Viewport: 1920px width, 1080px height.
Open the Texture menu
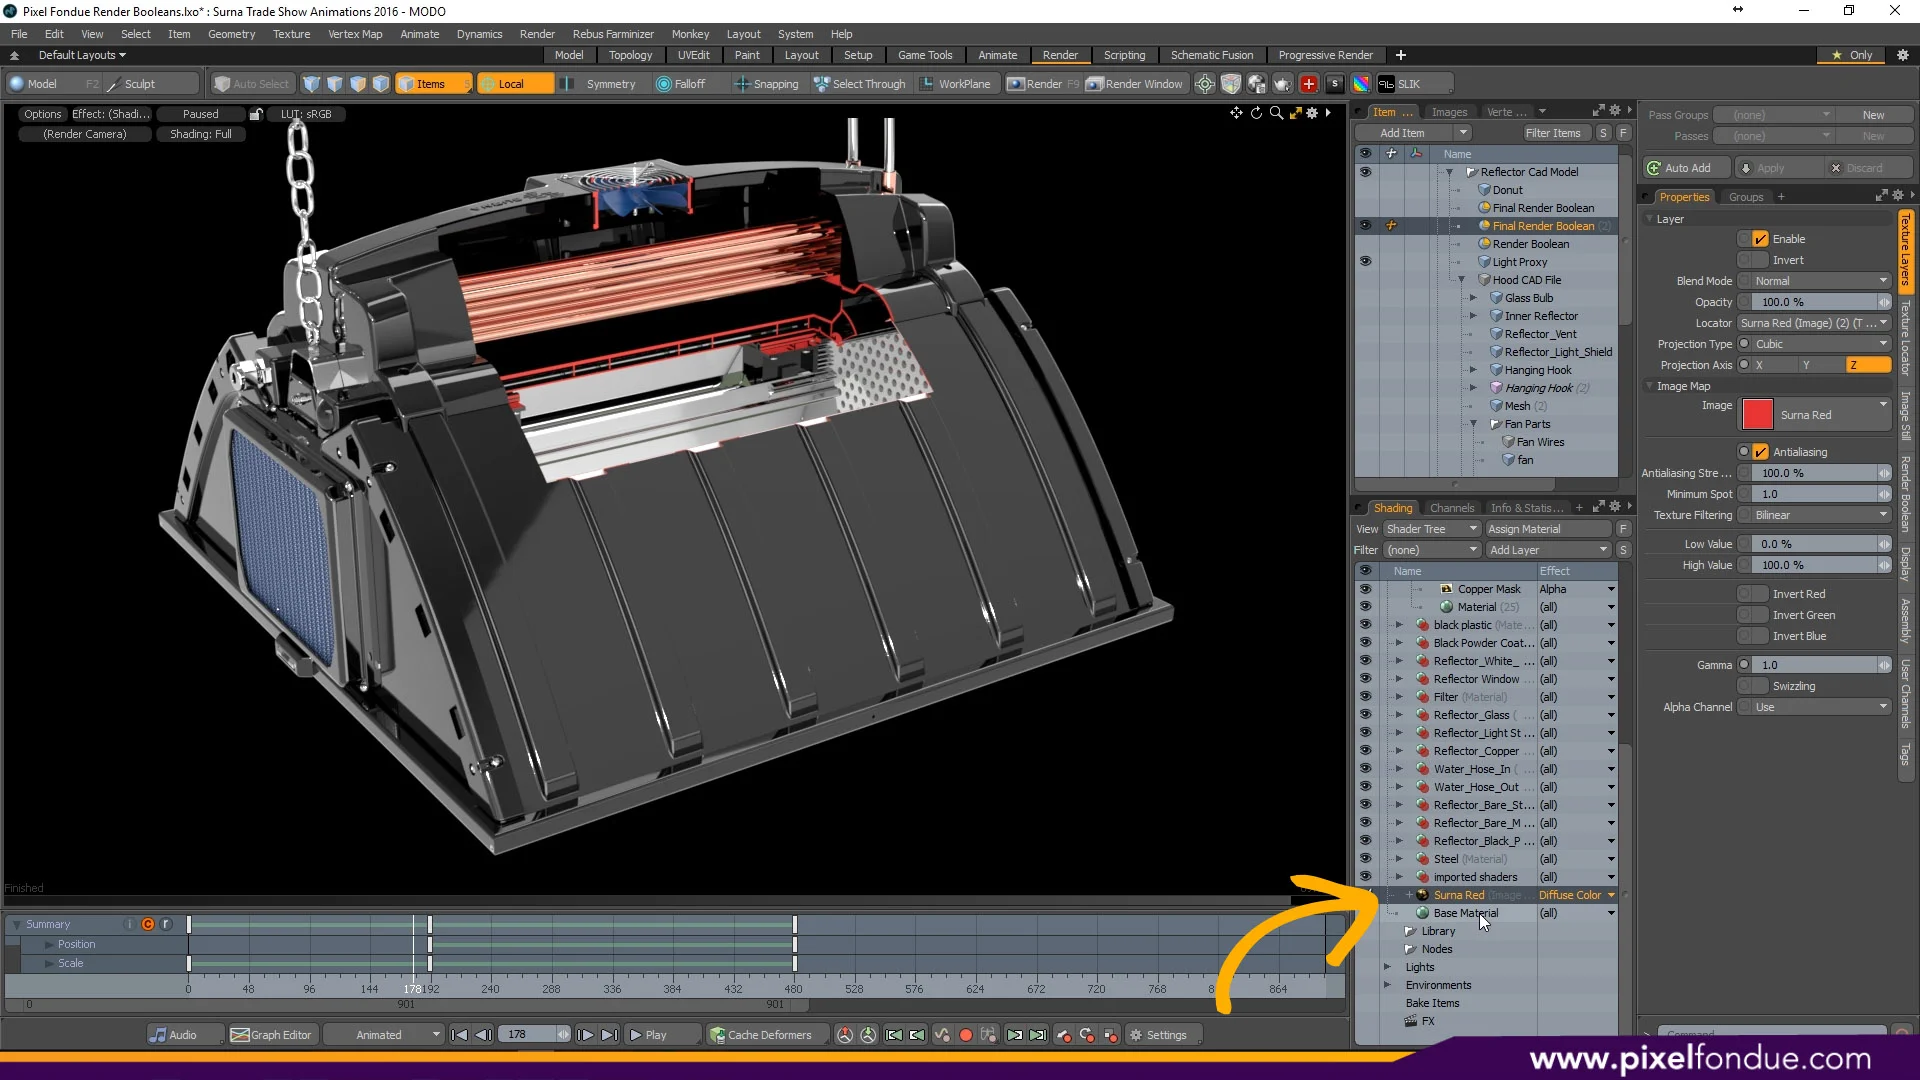point(291,34)
